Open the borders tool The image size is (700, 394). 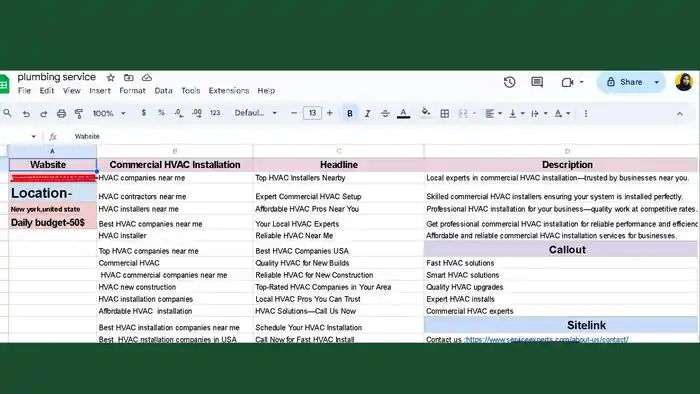tap(445, 114)
